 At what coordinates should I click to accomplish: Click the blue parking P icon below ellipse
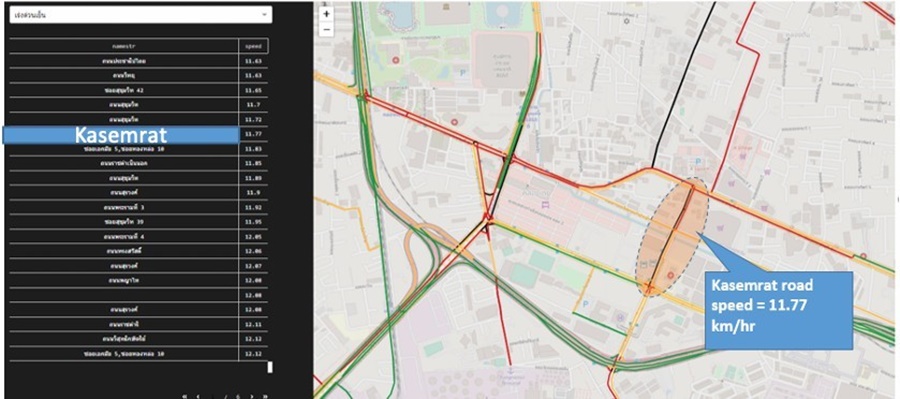586,303
